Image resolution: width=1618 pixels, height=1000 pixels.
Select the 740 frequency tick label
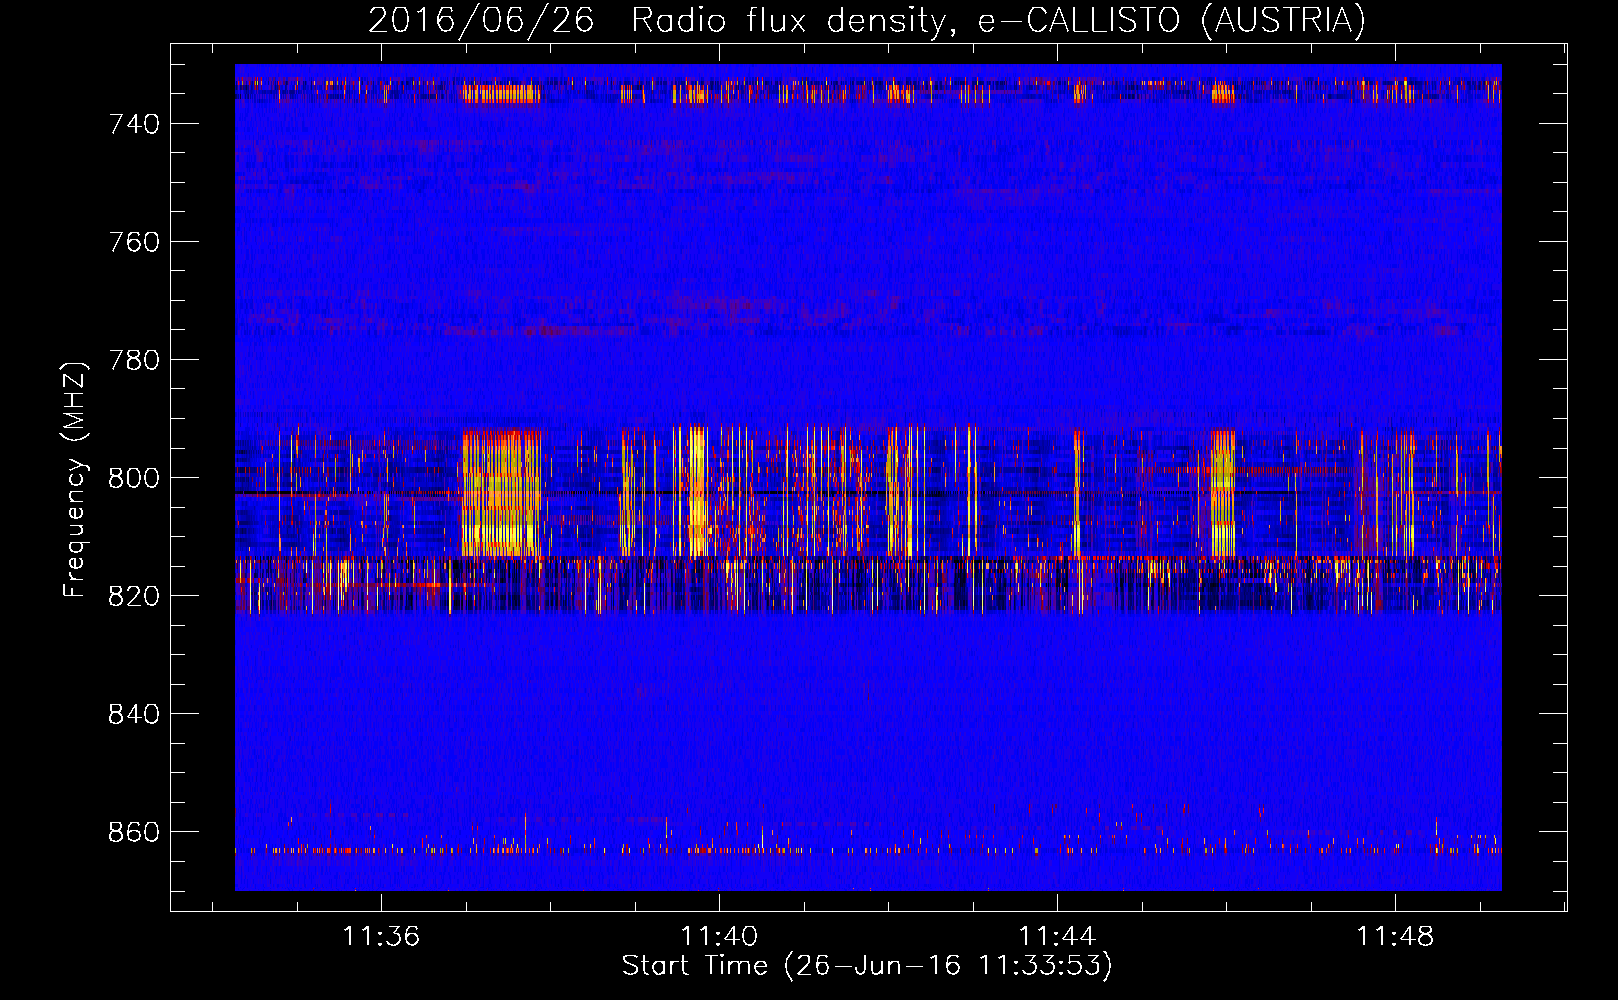click(134, 124)
